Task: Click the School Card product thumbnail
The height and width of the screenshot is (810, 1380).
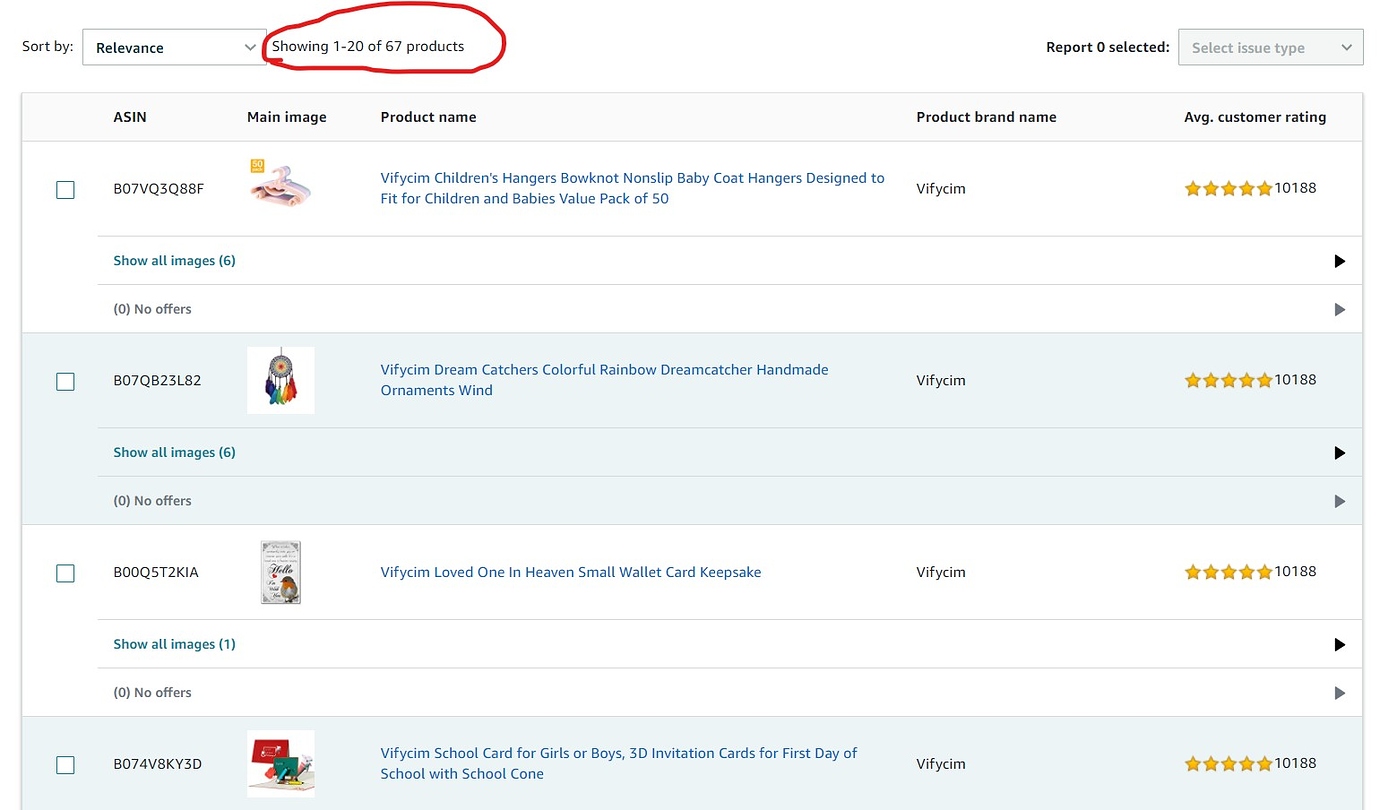Action: [x=280, y=763]
